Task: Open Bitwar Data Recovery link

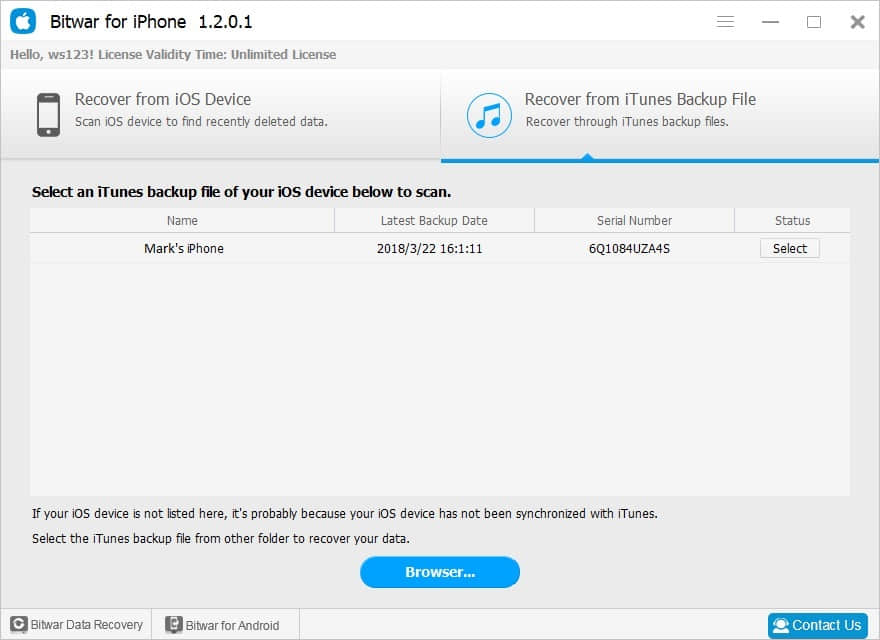Action: [x=77, y=624]
